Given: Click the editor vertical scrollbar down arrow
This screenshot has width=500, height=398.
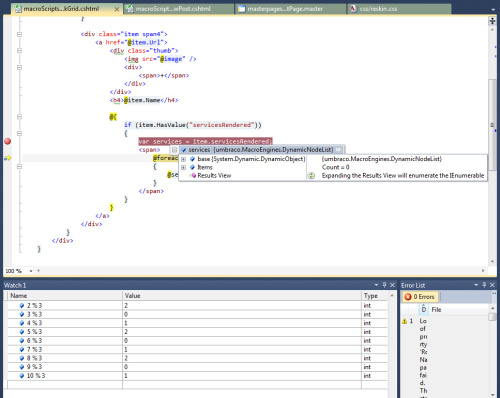Looking at the screenshot, I should click(x=492, y=262).
